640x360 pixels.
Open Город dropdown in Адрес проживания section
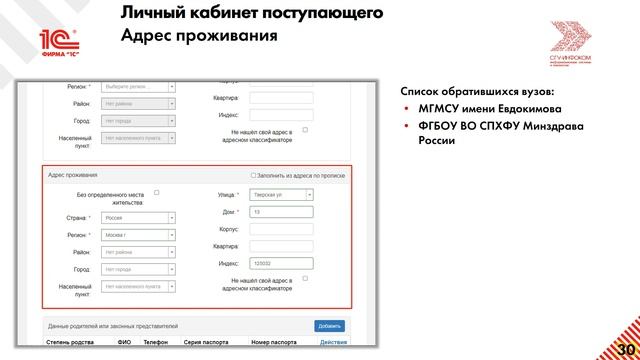point(138,269)
